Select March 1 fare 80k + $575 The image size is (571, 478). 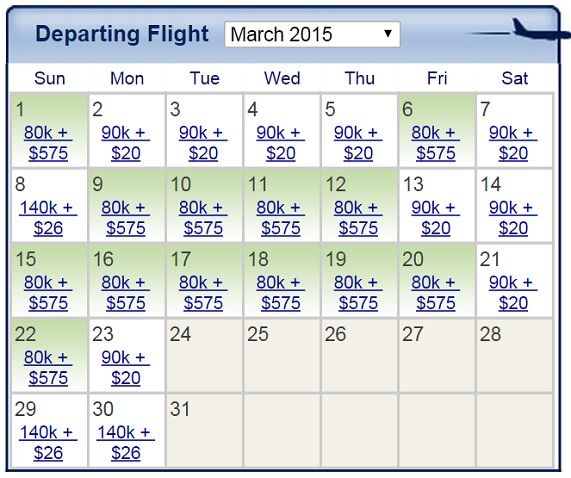click(x=48, y=143)
